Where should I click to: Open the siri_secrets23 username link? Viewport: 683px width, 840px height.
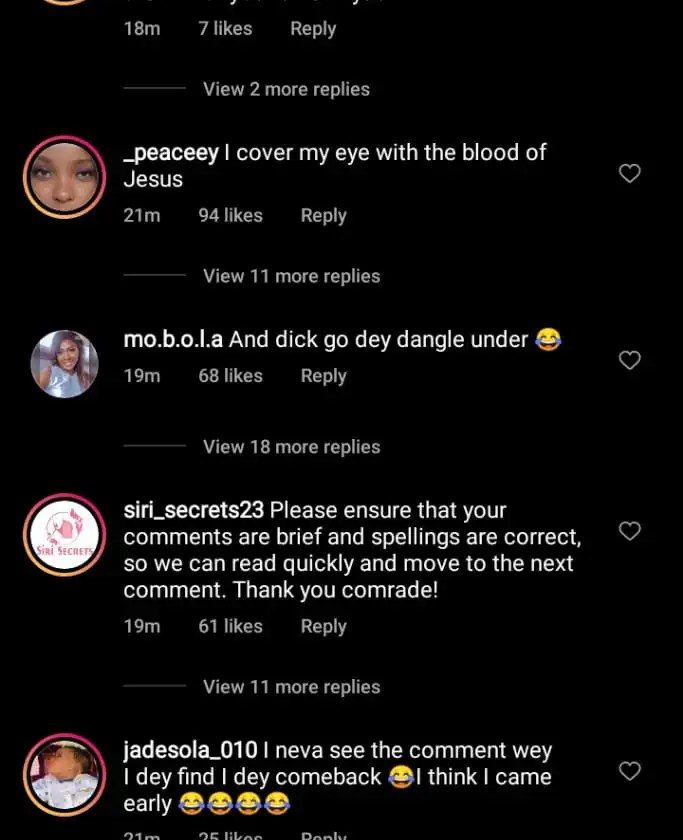[194, 510]
